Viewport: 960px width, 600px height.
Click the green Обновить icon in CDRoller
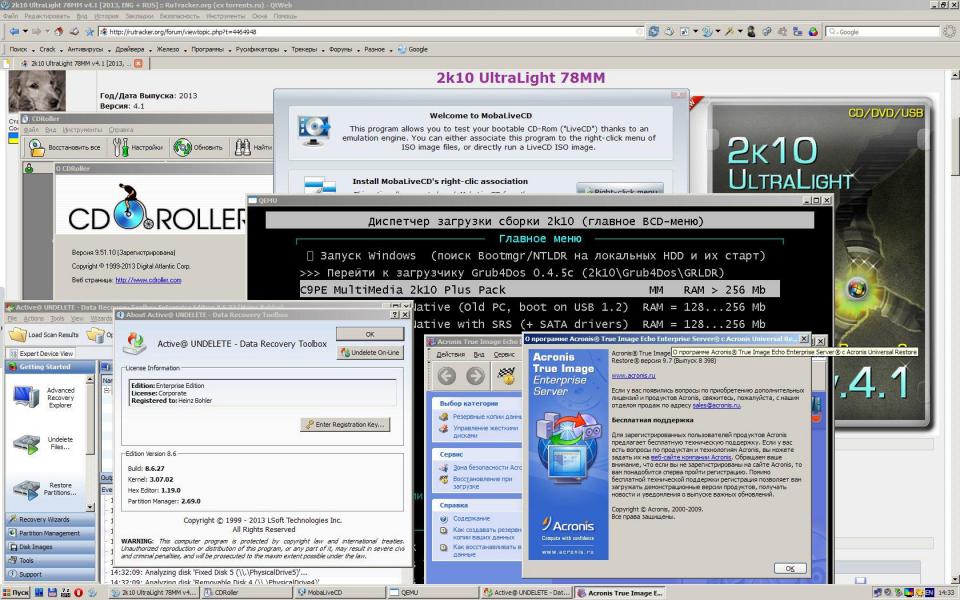[182, 148]
